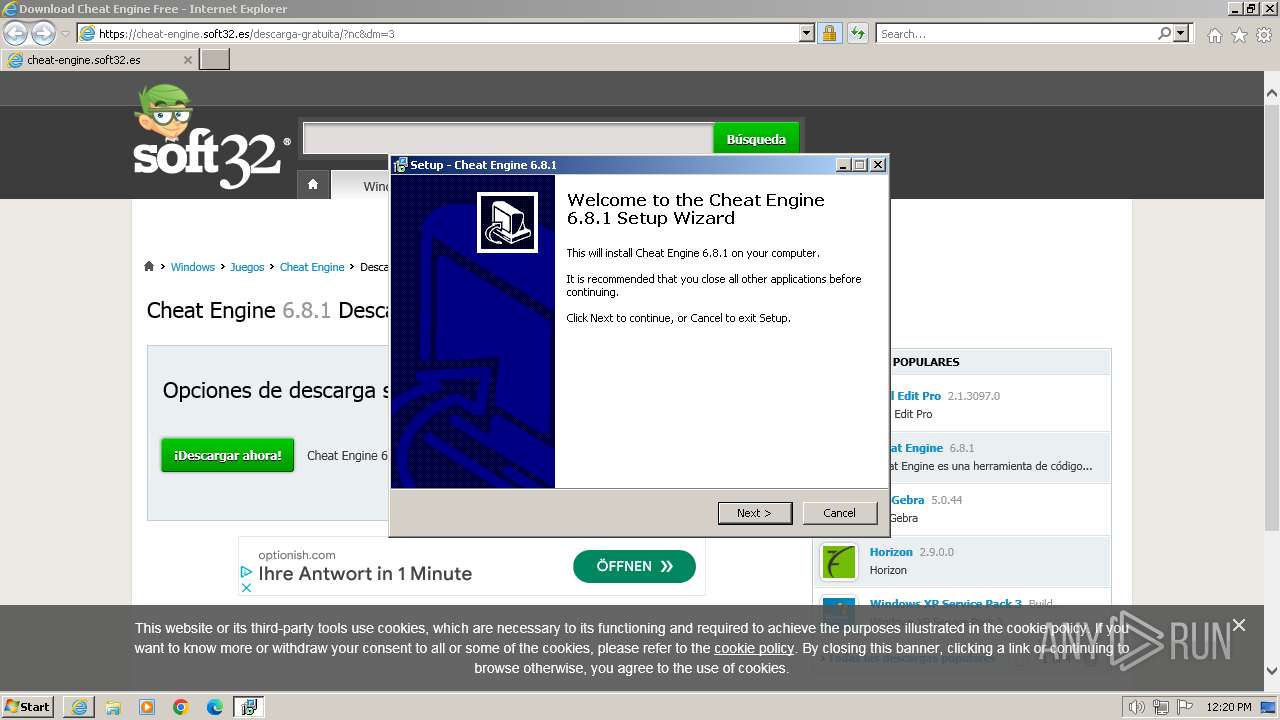This screenshot has height=720, width=1280.
Task: Dismiss cookie banner with X icon
Action: (x=1239, y=625)
